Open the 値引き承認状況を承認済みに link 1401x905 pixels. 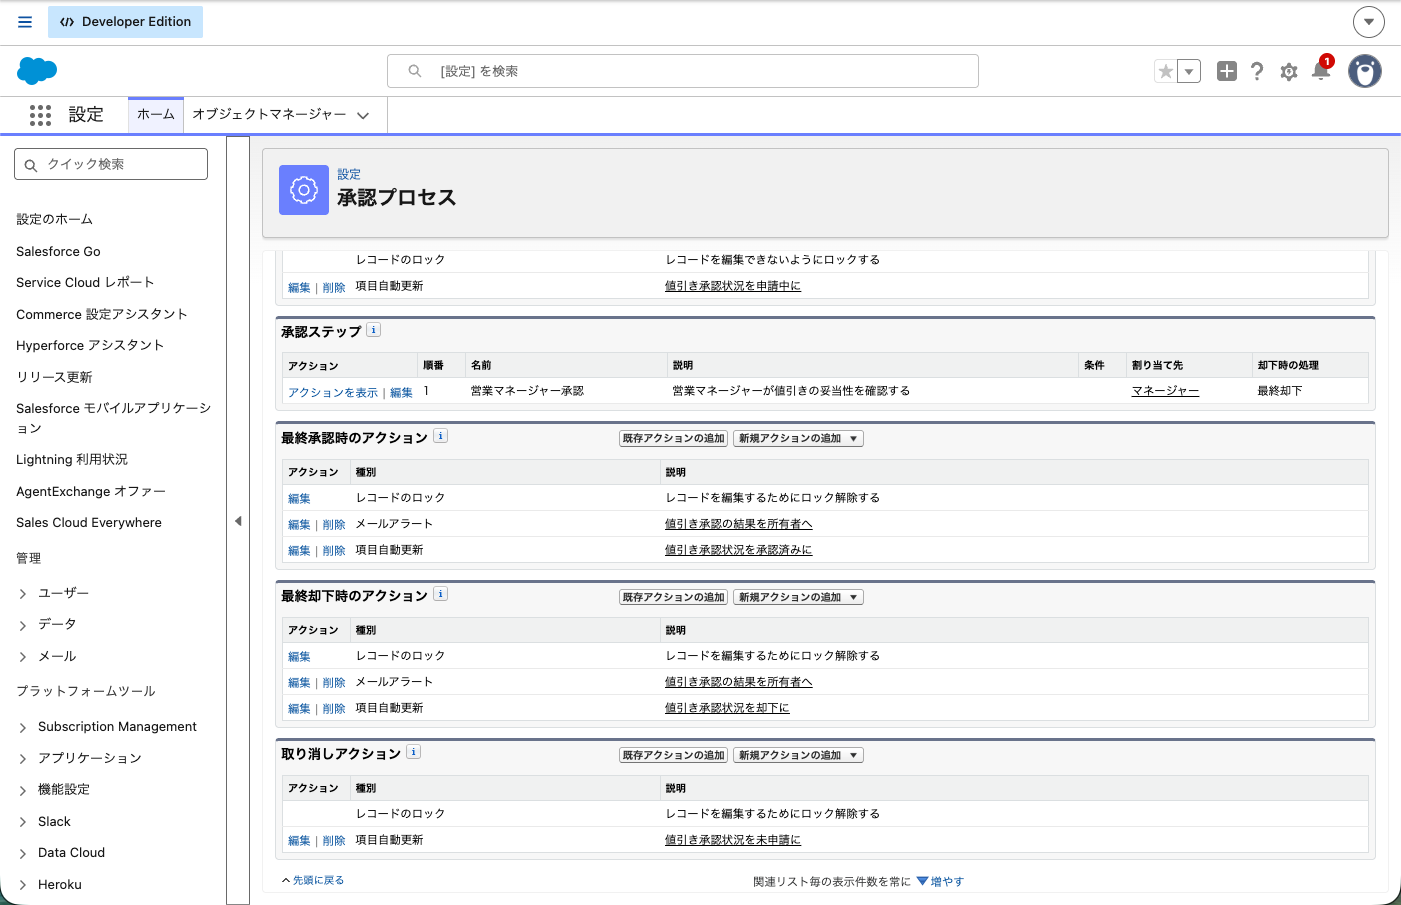739,550
